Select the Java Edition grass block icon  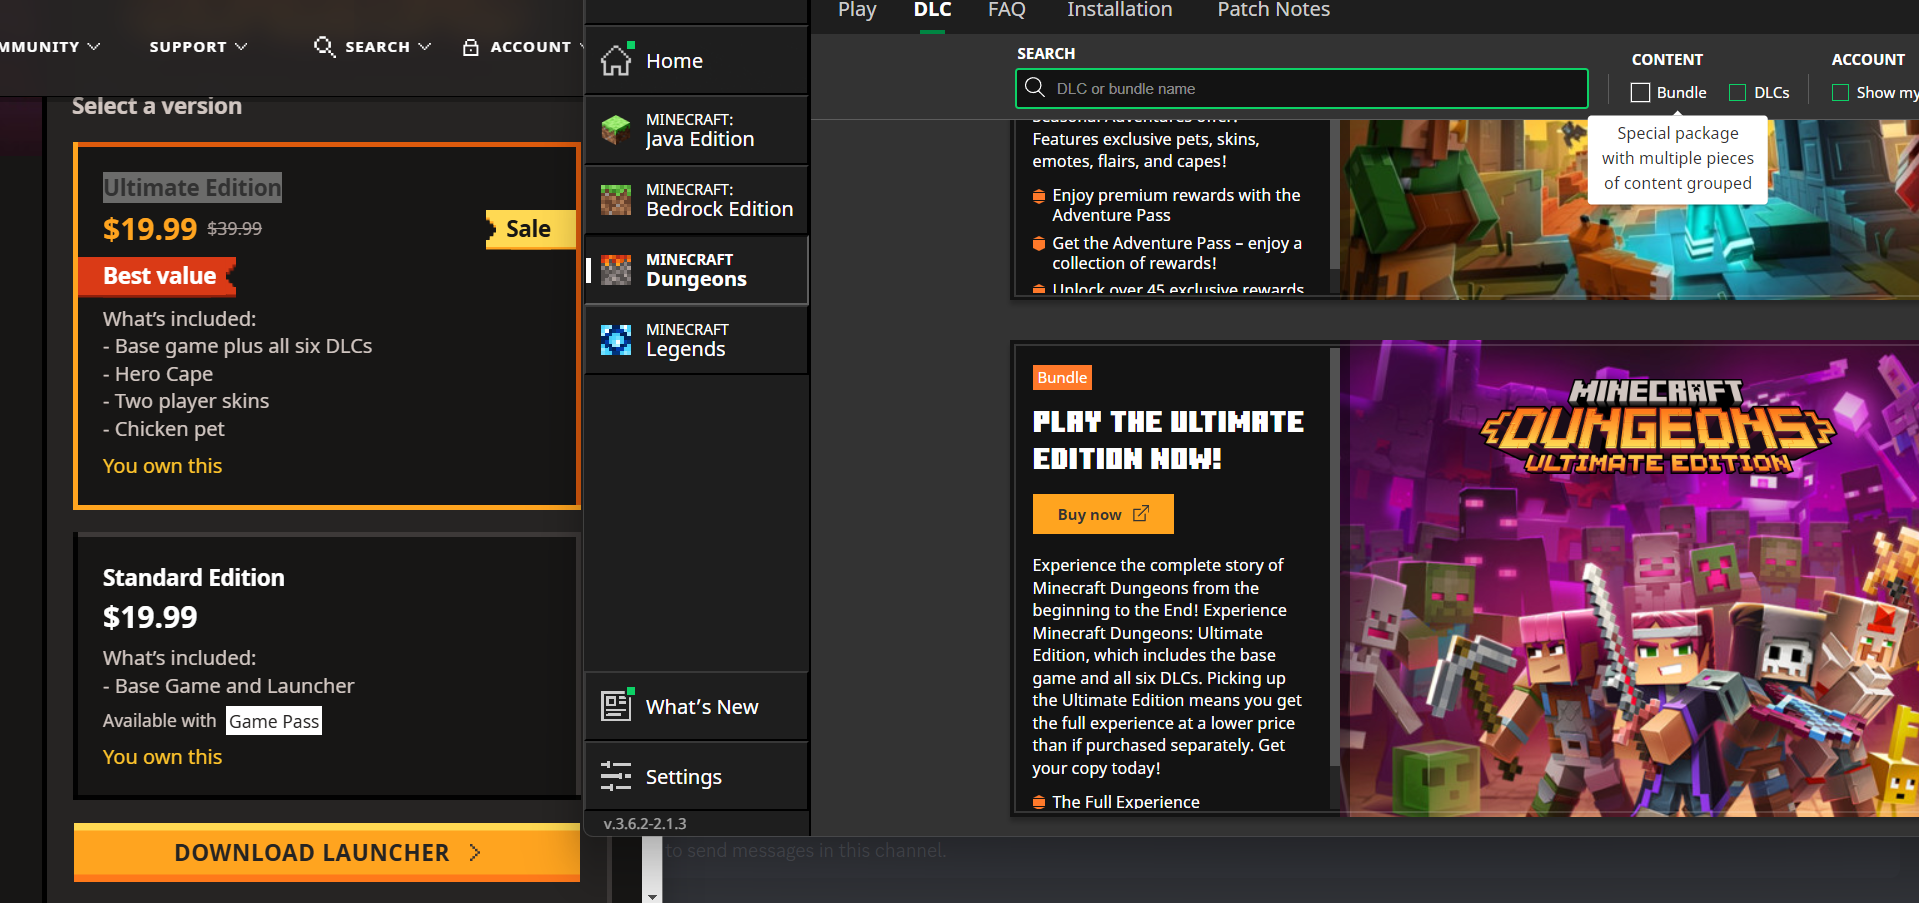tap(616, 129)
